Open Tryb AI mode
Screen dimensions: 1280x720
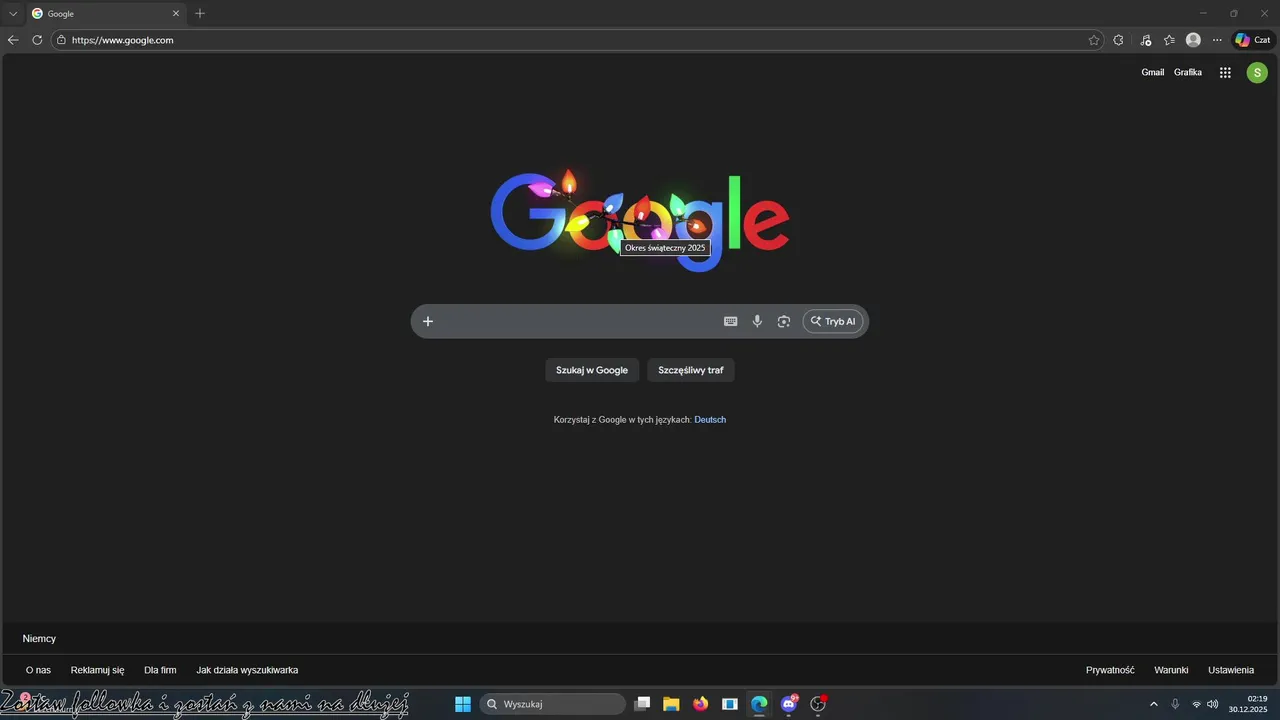pos(833,321)
